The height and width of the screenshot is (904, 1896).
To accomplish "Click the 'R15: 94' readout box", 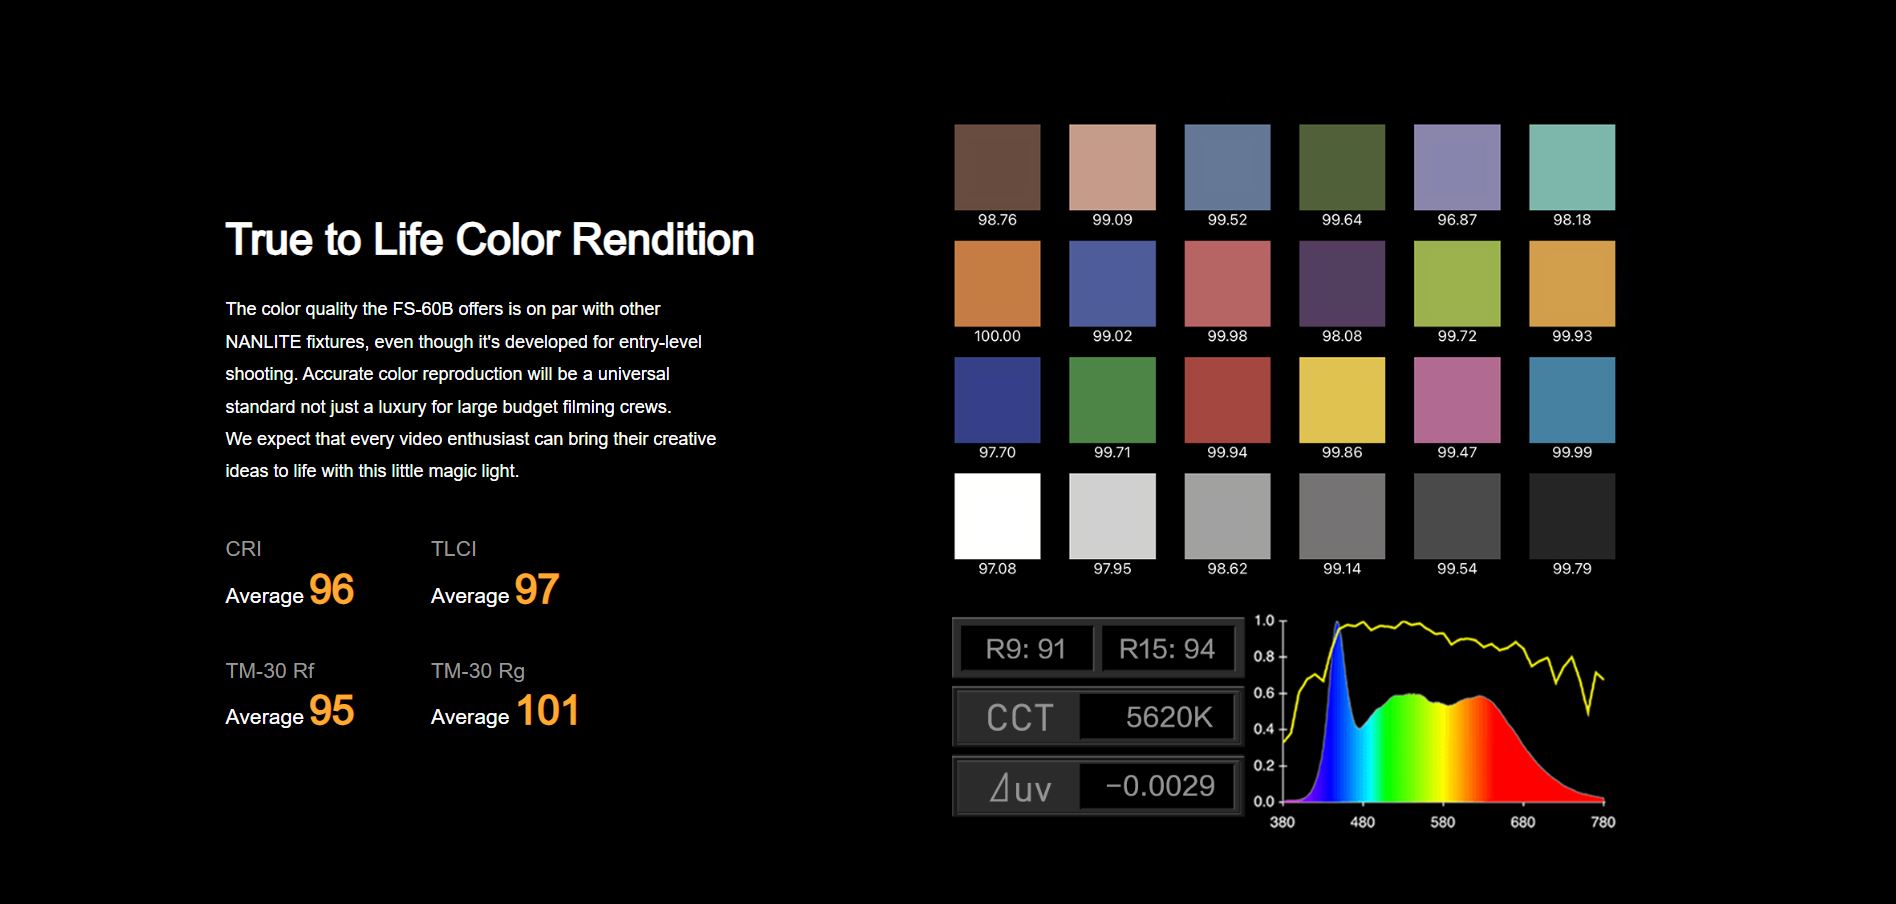I will click(1167, 649).
